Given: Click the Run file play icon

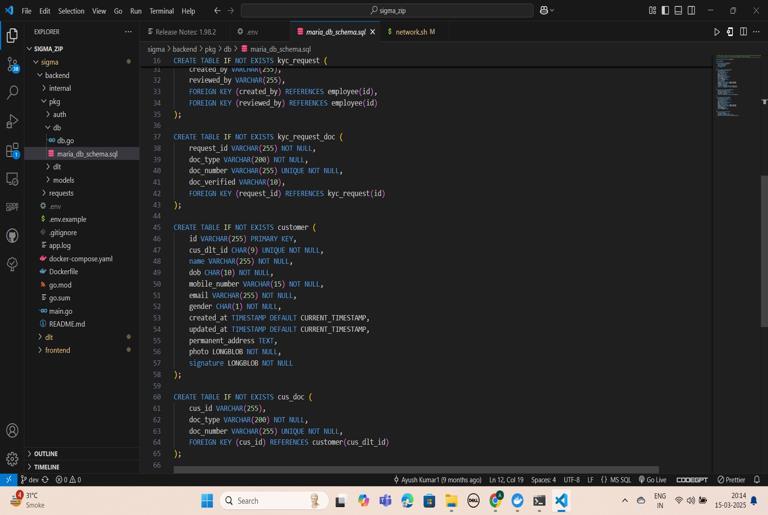Looking at the screenshot, I should [x=717, y=32].
